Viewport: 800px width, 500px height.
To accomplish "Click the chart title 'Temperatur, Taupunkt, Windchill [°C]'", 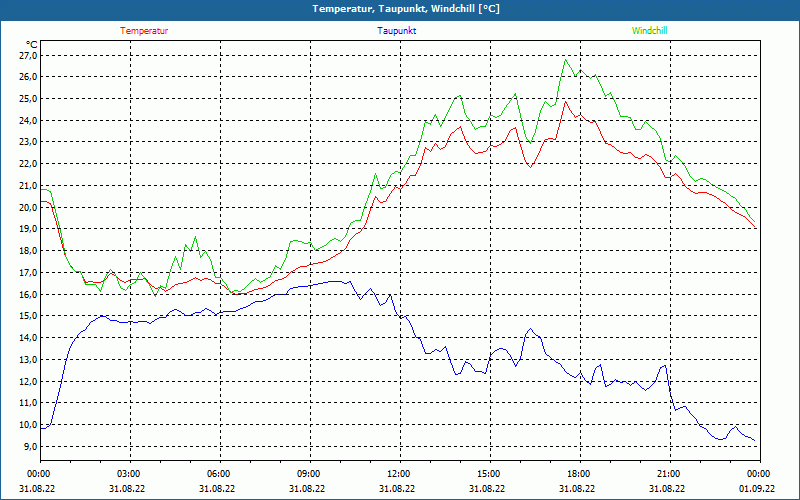I will click(x=406, y=9).
